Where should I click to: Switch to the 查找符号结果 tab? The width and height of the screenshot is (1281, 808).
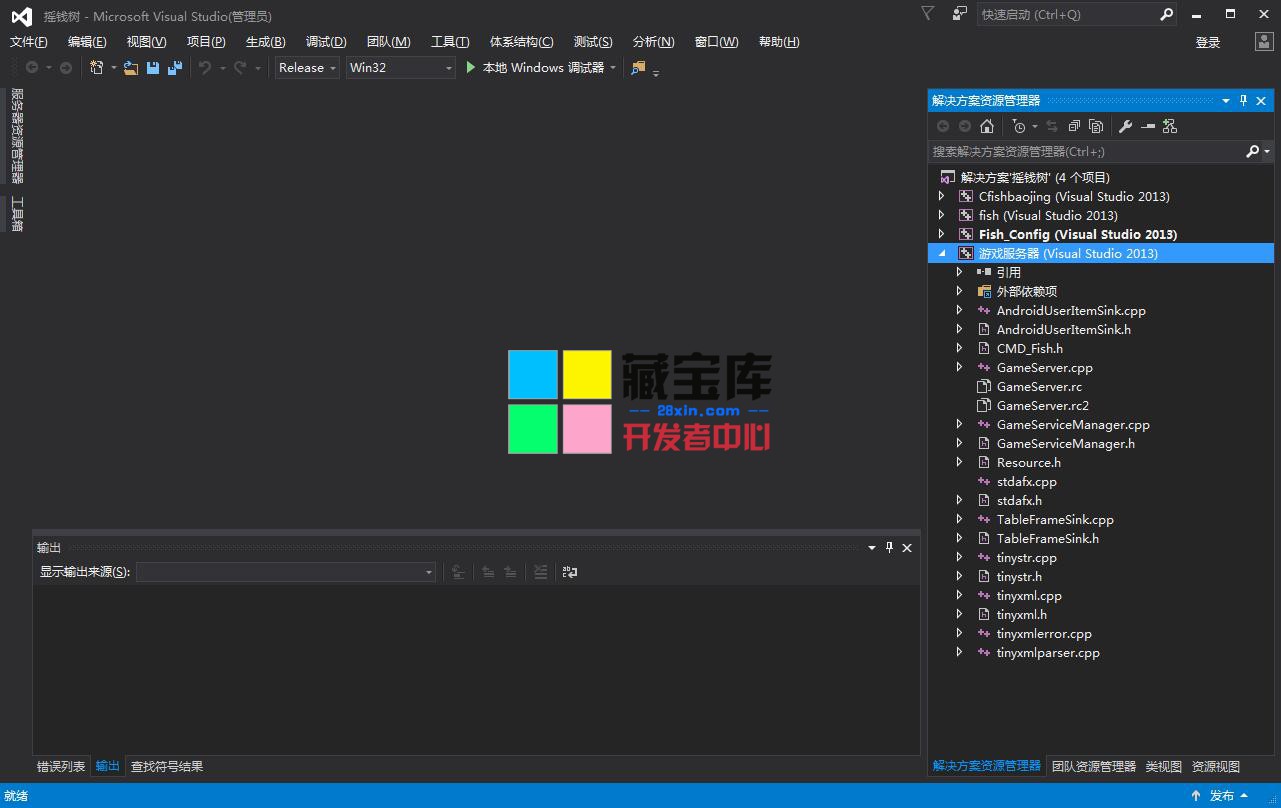(x=167, y=767)
